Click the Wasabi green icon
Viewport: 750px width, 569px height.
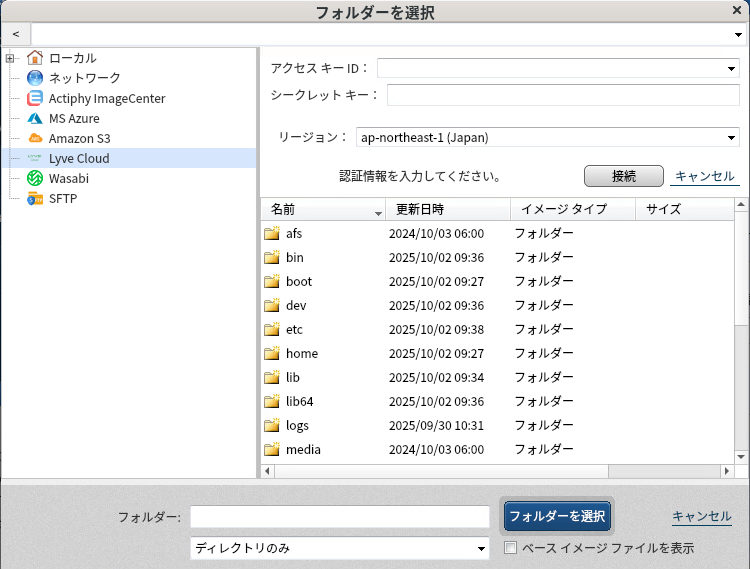(35, 178)
